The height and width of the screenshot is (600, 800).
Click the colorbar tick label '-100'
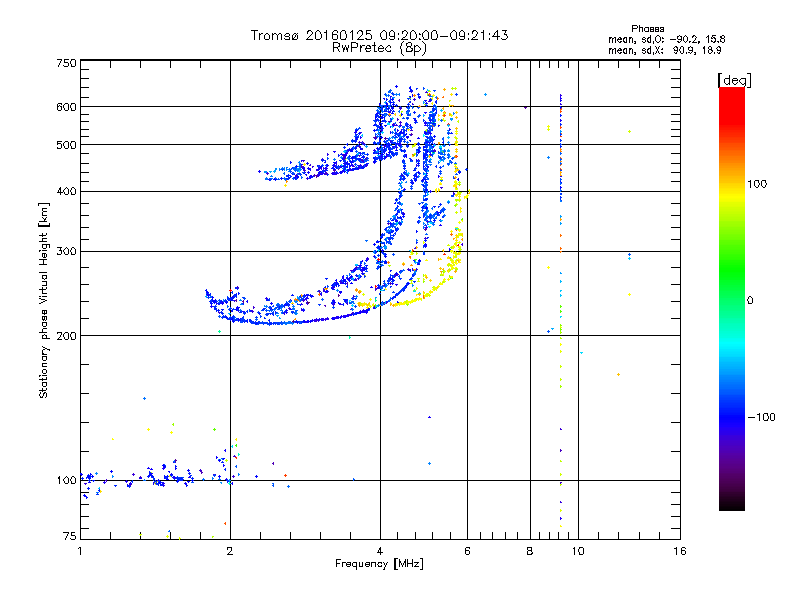click(761, 417)
